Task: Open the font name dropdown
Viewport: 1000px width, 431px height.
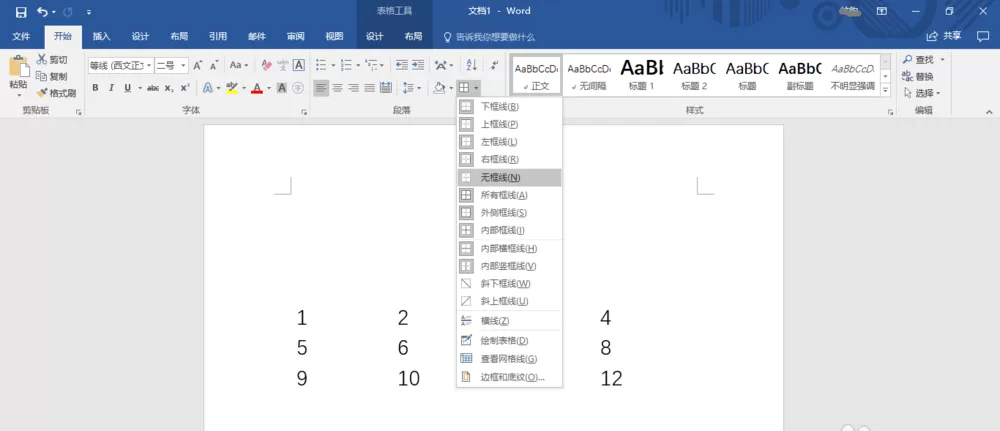Action: click(149, 65)
